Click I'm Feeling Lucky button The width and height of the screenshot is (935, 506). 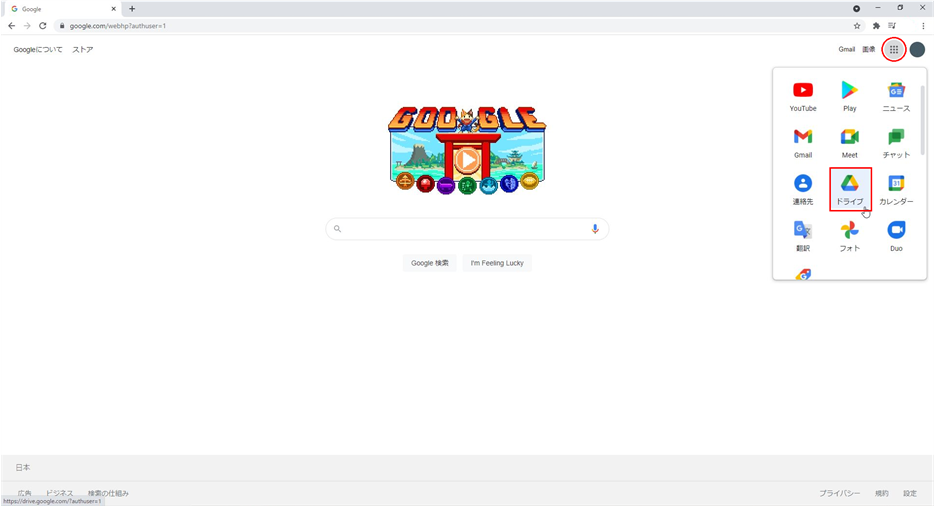point(497,263)
